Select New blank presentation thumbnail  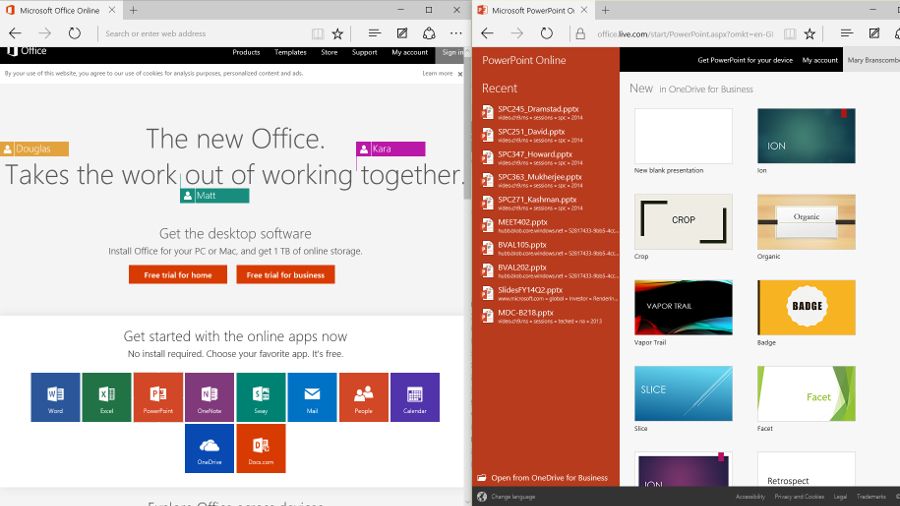tap(683, 136)
